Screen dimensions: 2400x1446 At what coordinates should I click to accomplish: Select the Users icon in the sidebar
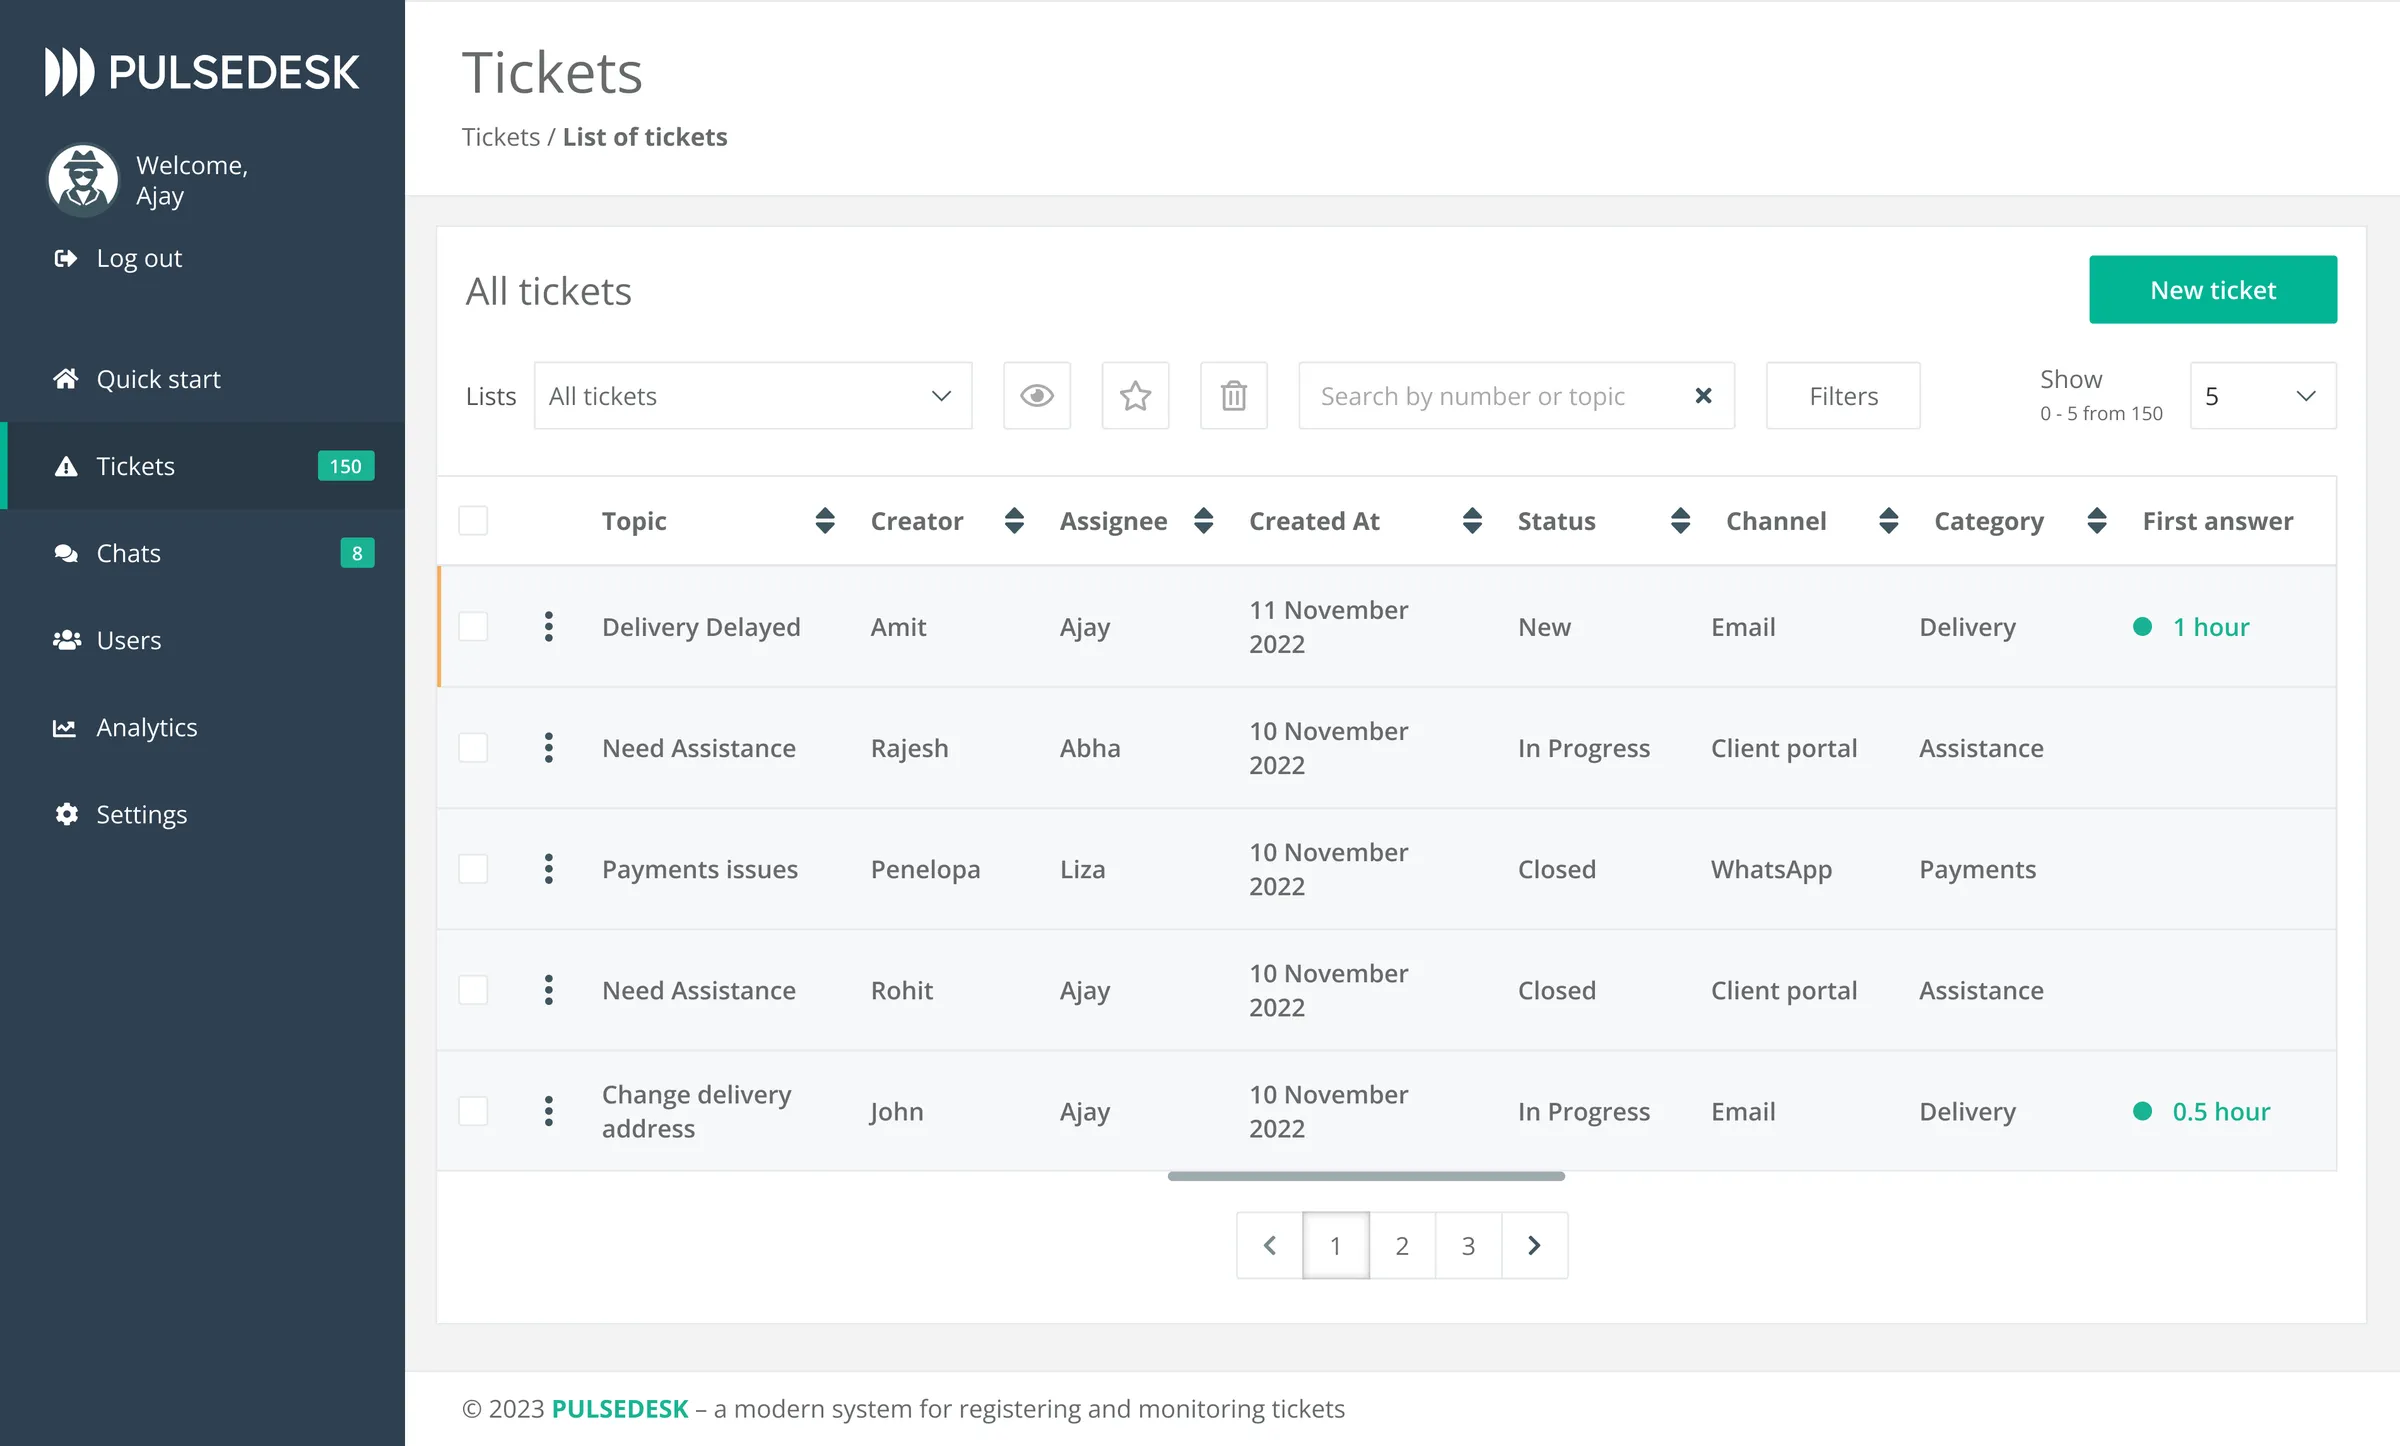click(66, 640)
